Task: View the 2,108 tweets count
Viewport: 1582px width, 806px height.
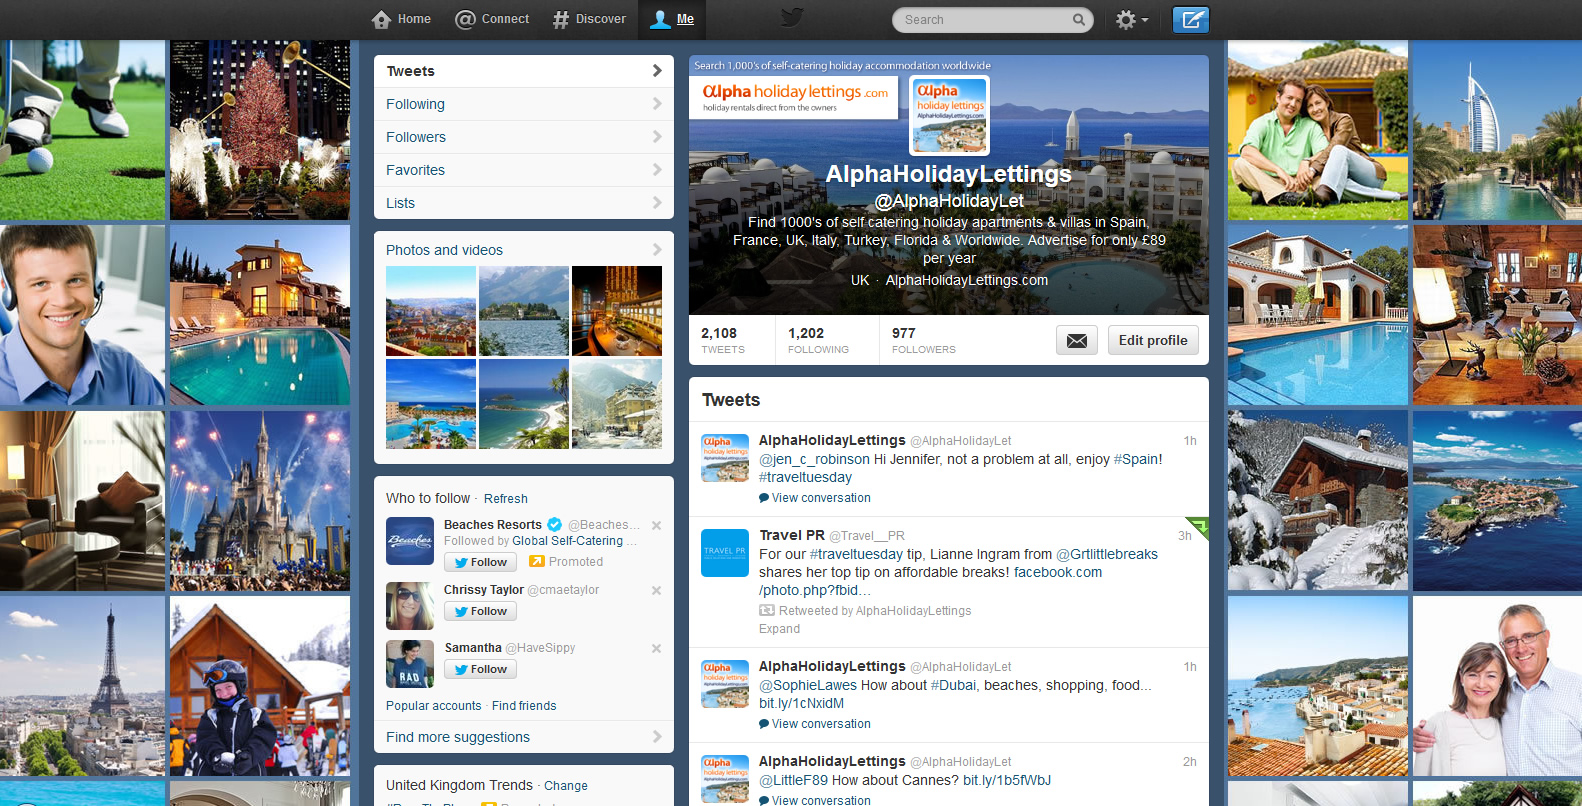Action: (723, 340)
